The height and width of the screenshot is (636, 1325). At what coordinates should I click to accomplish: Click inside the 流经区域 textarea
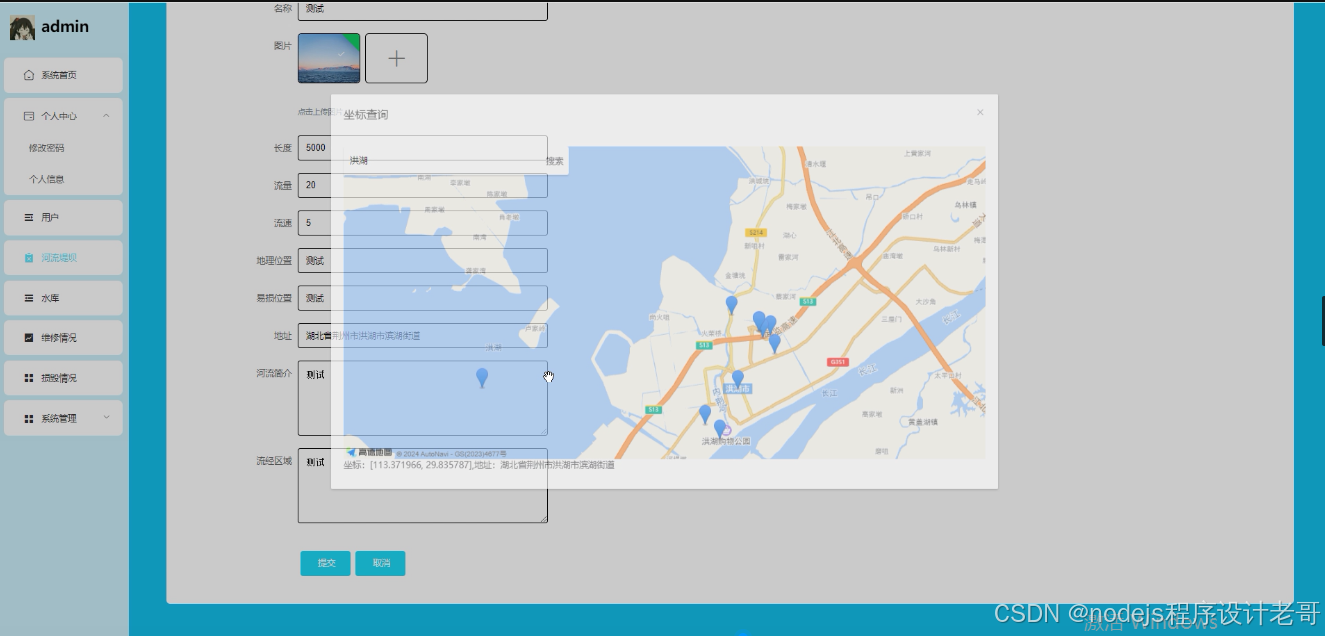click(423, 485)
